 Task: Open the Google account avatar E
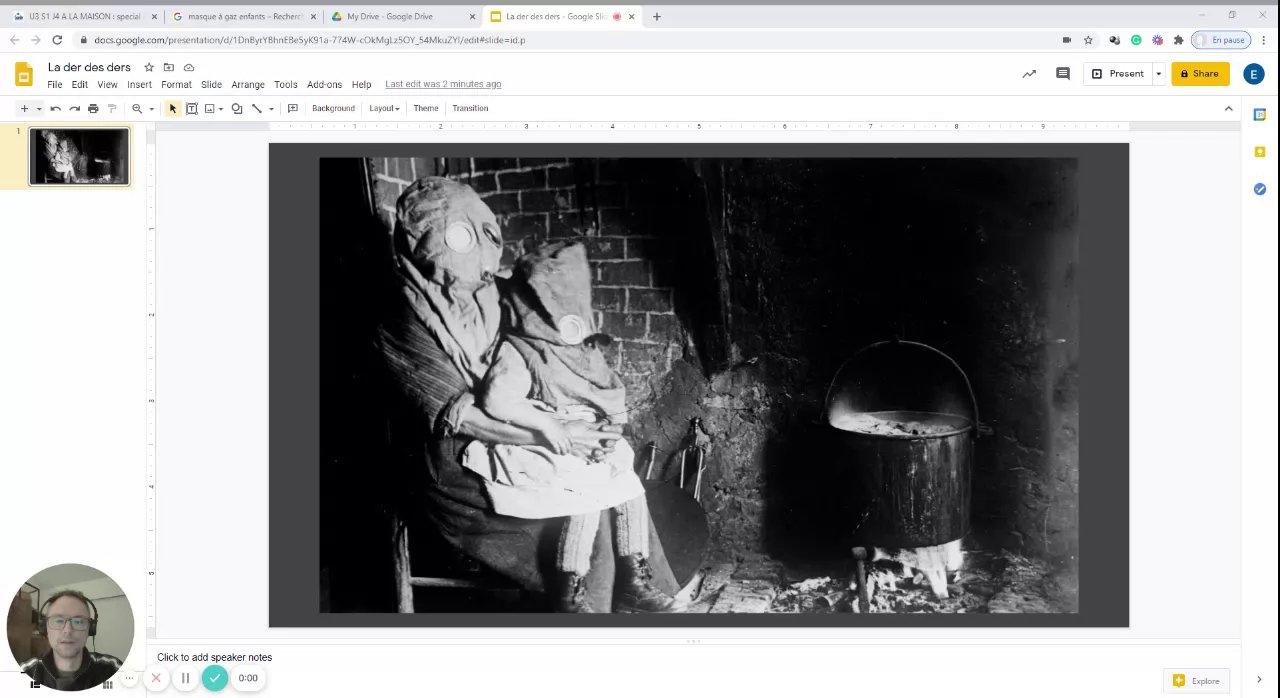[x=1254, y=73]
